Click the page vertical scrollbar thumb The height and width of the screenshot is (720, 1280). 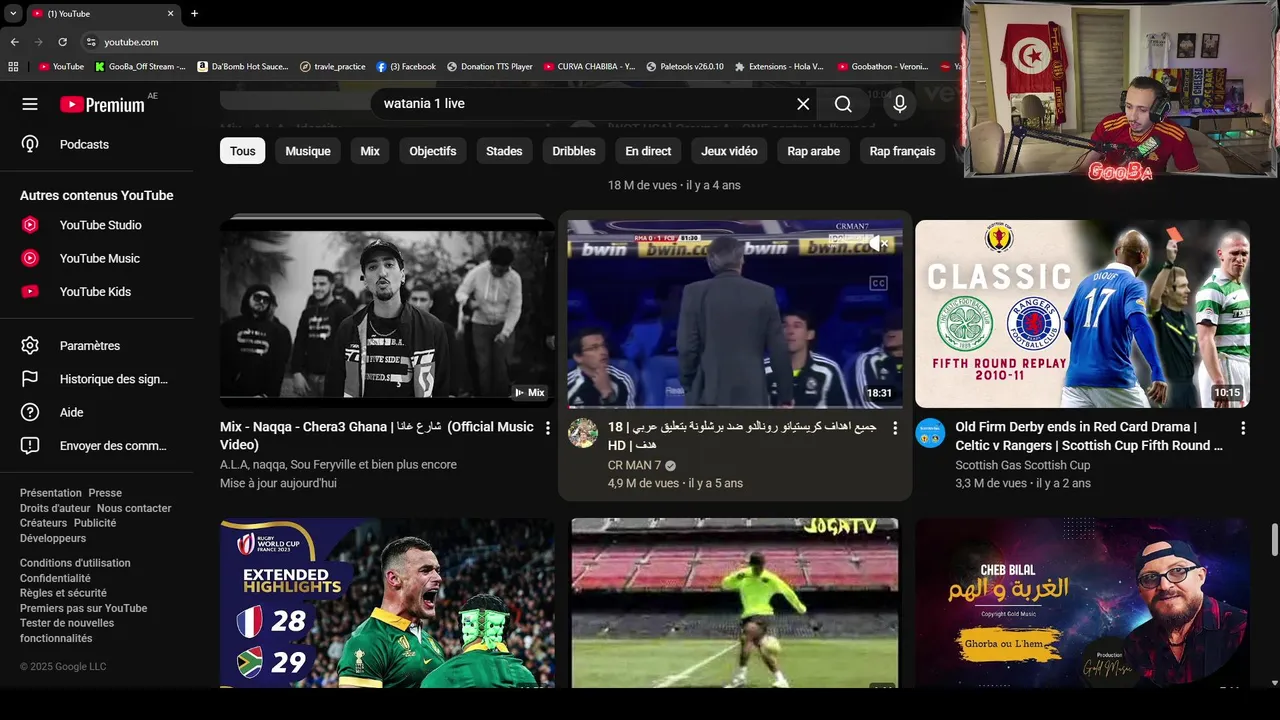(1274, 539)
